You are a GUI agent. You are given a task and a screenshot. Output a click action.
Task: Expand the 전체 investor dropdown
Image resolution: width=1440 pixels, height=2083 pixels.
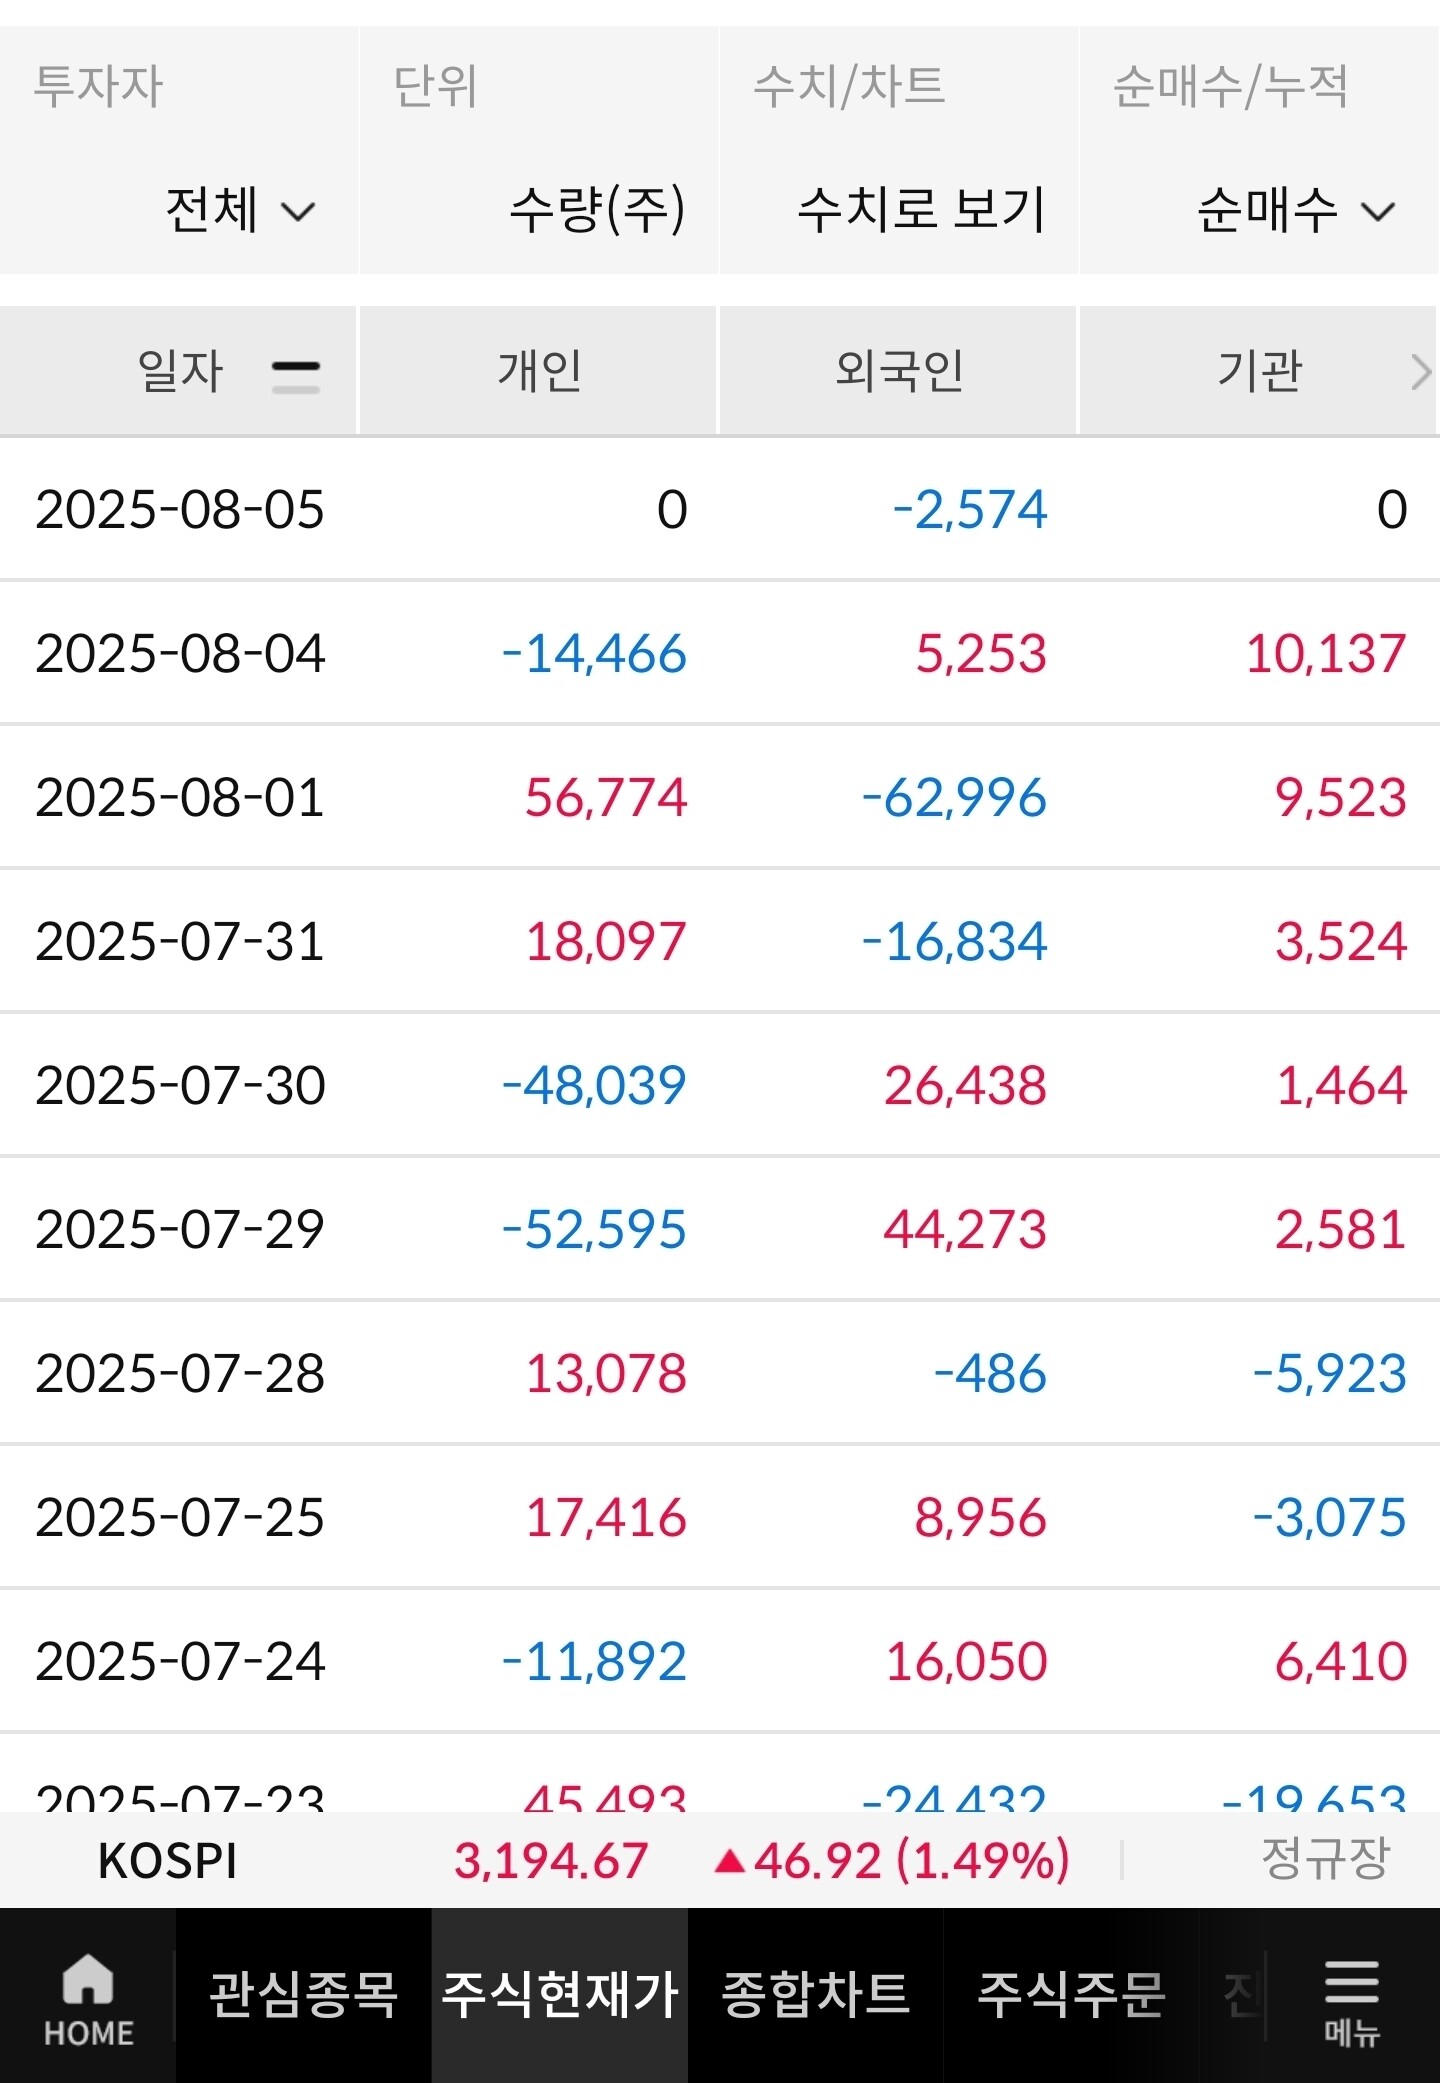point(240,210)
